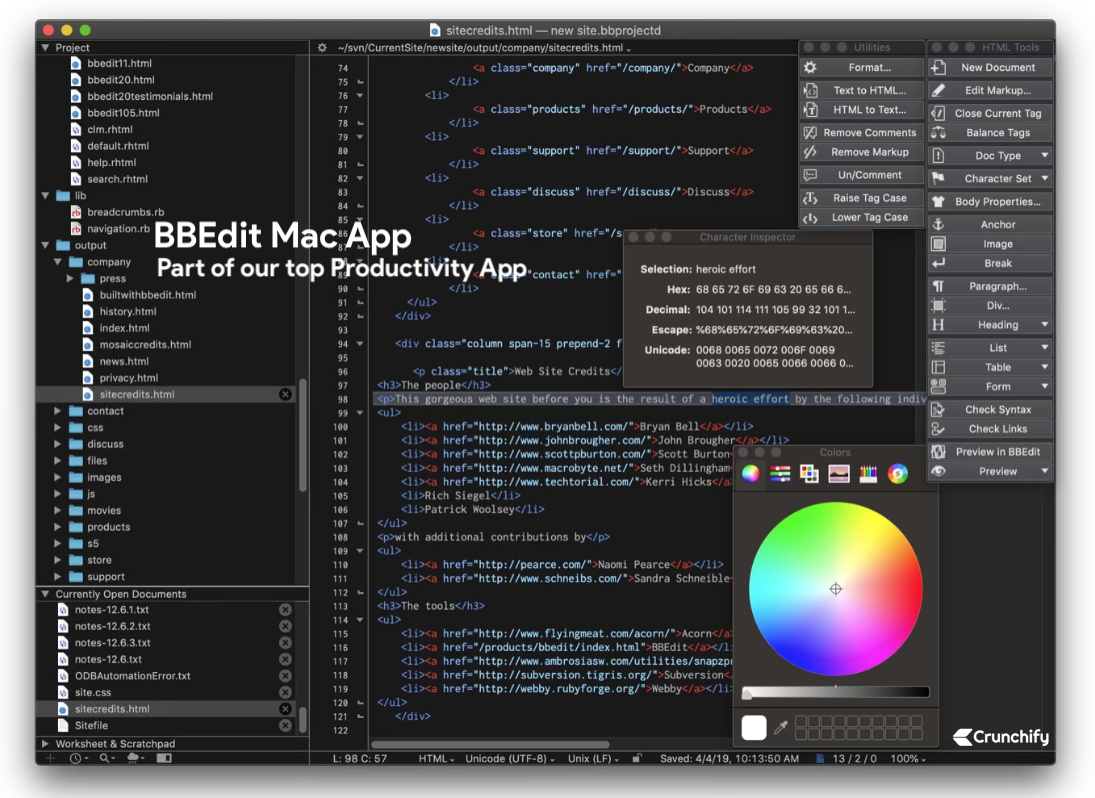
Task: Click Text to HTML button
Action: click(x=862, y=90)
